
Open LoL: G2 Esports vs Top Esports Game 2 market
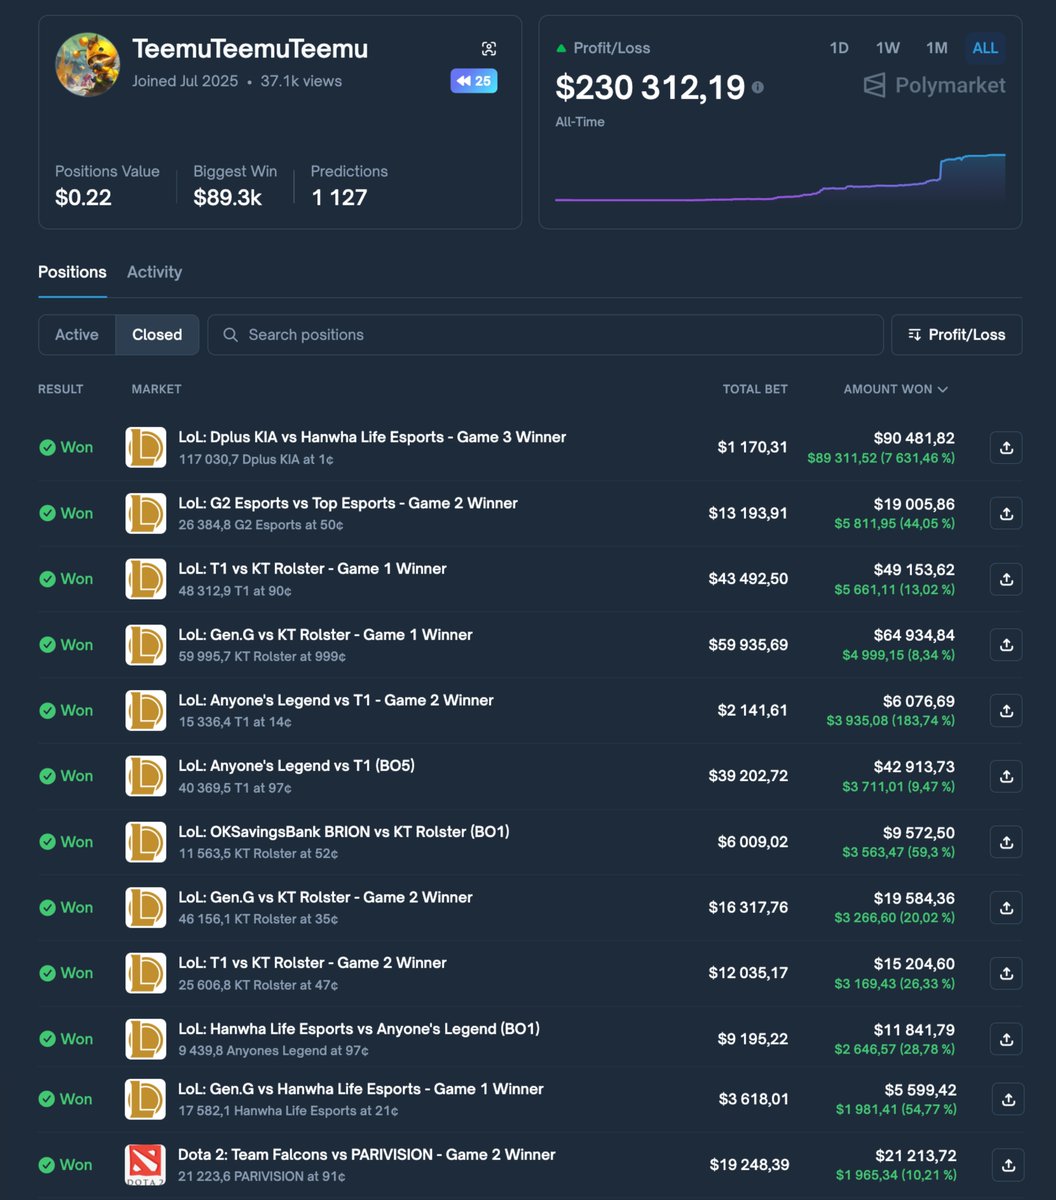[x=348, y=503]
